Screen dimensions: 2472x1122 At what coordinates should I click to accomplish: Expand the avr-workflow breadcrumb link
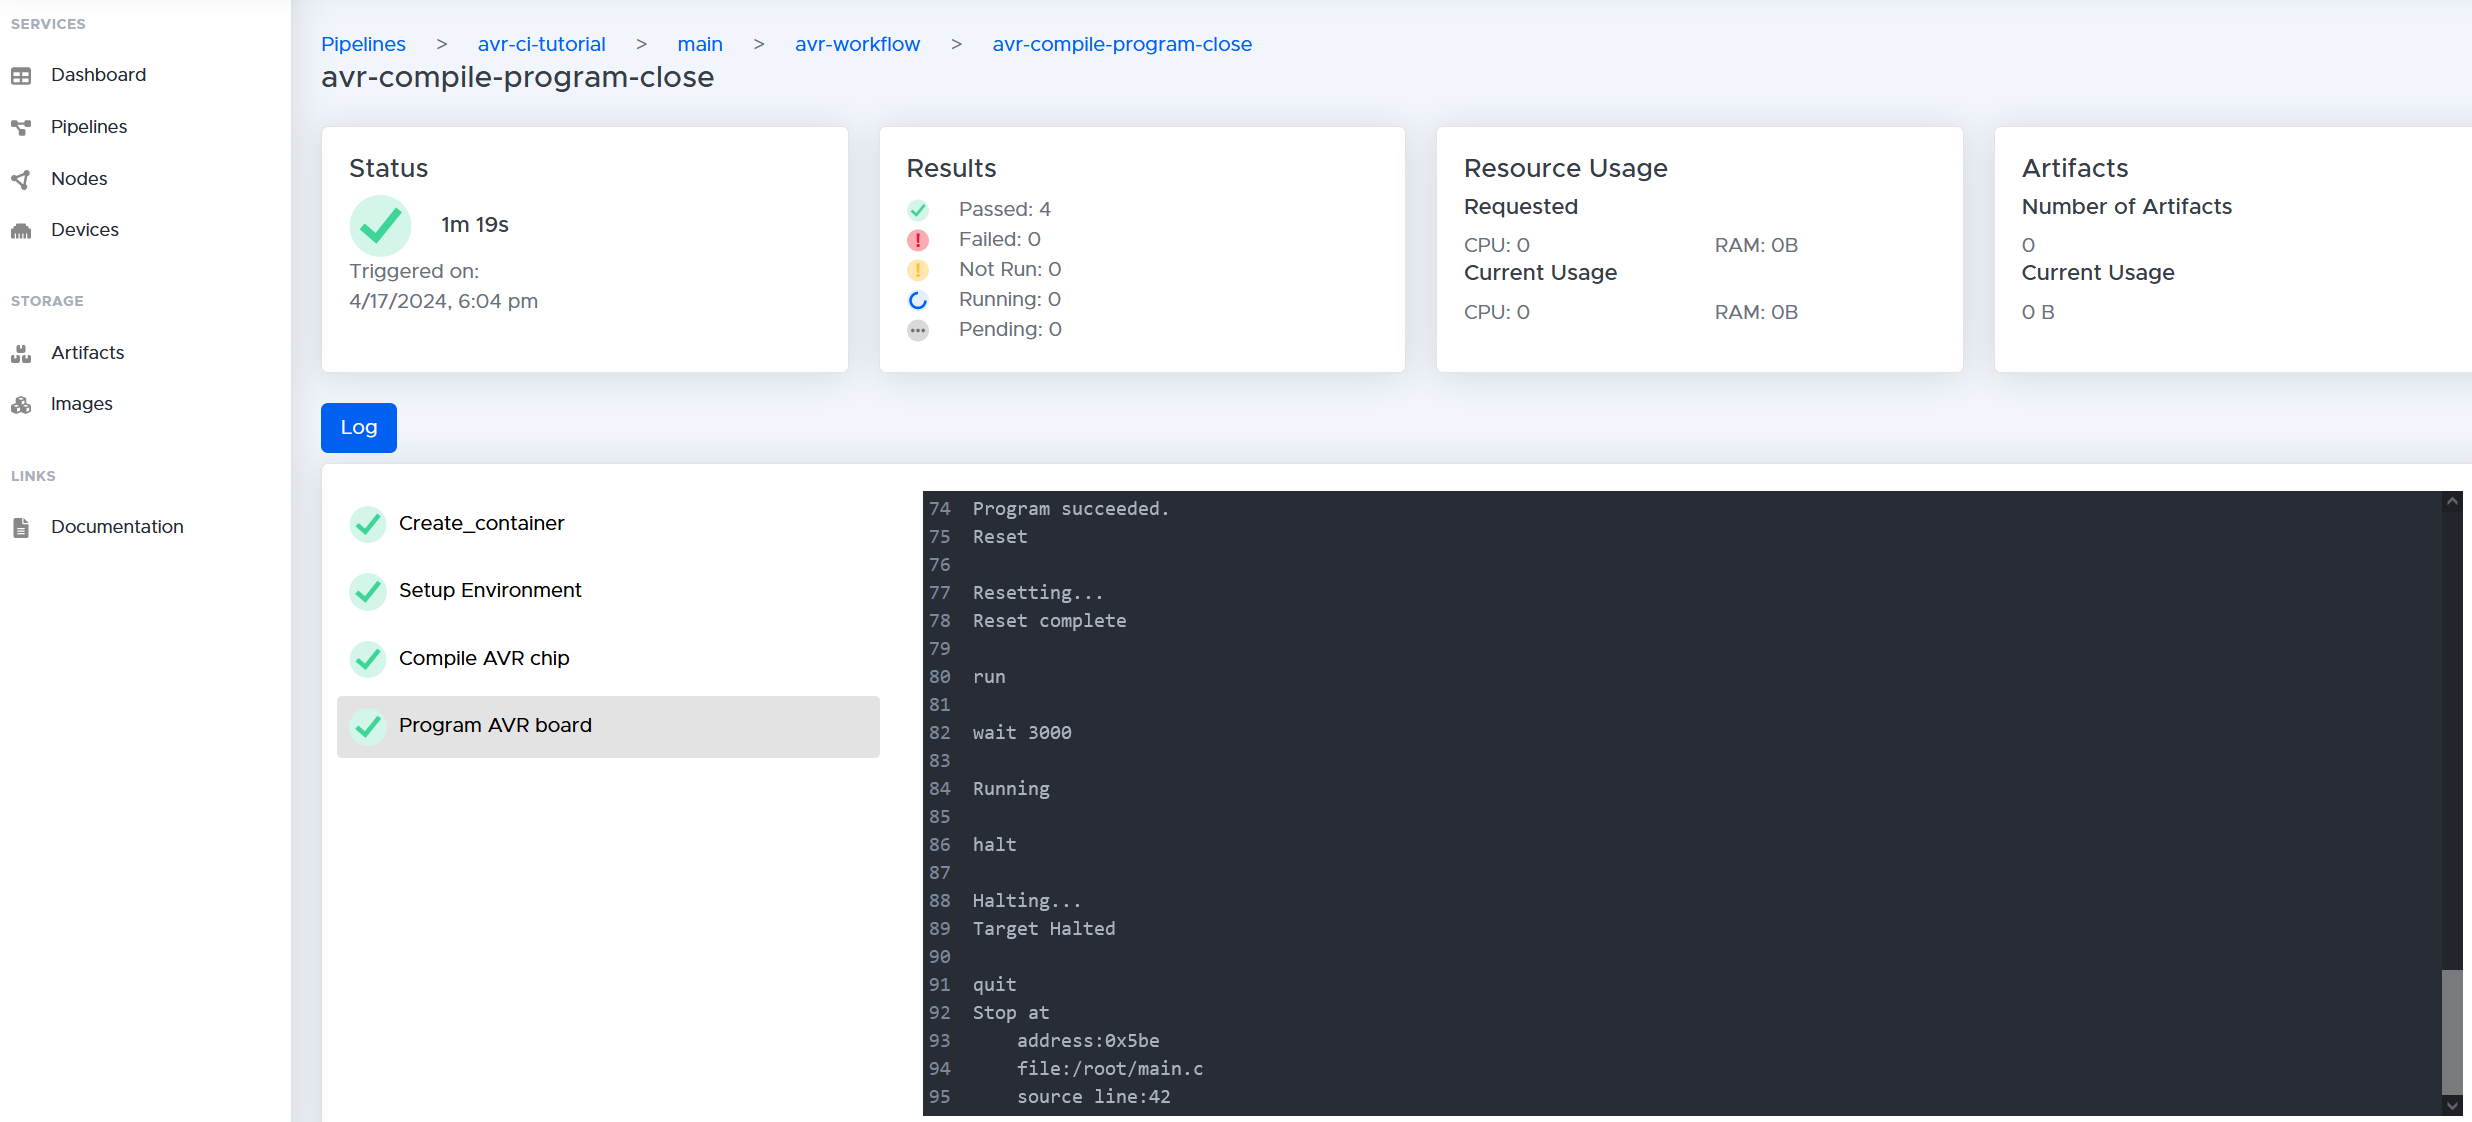[x=856, y=43]
